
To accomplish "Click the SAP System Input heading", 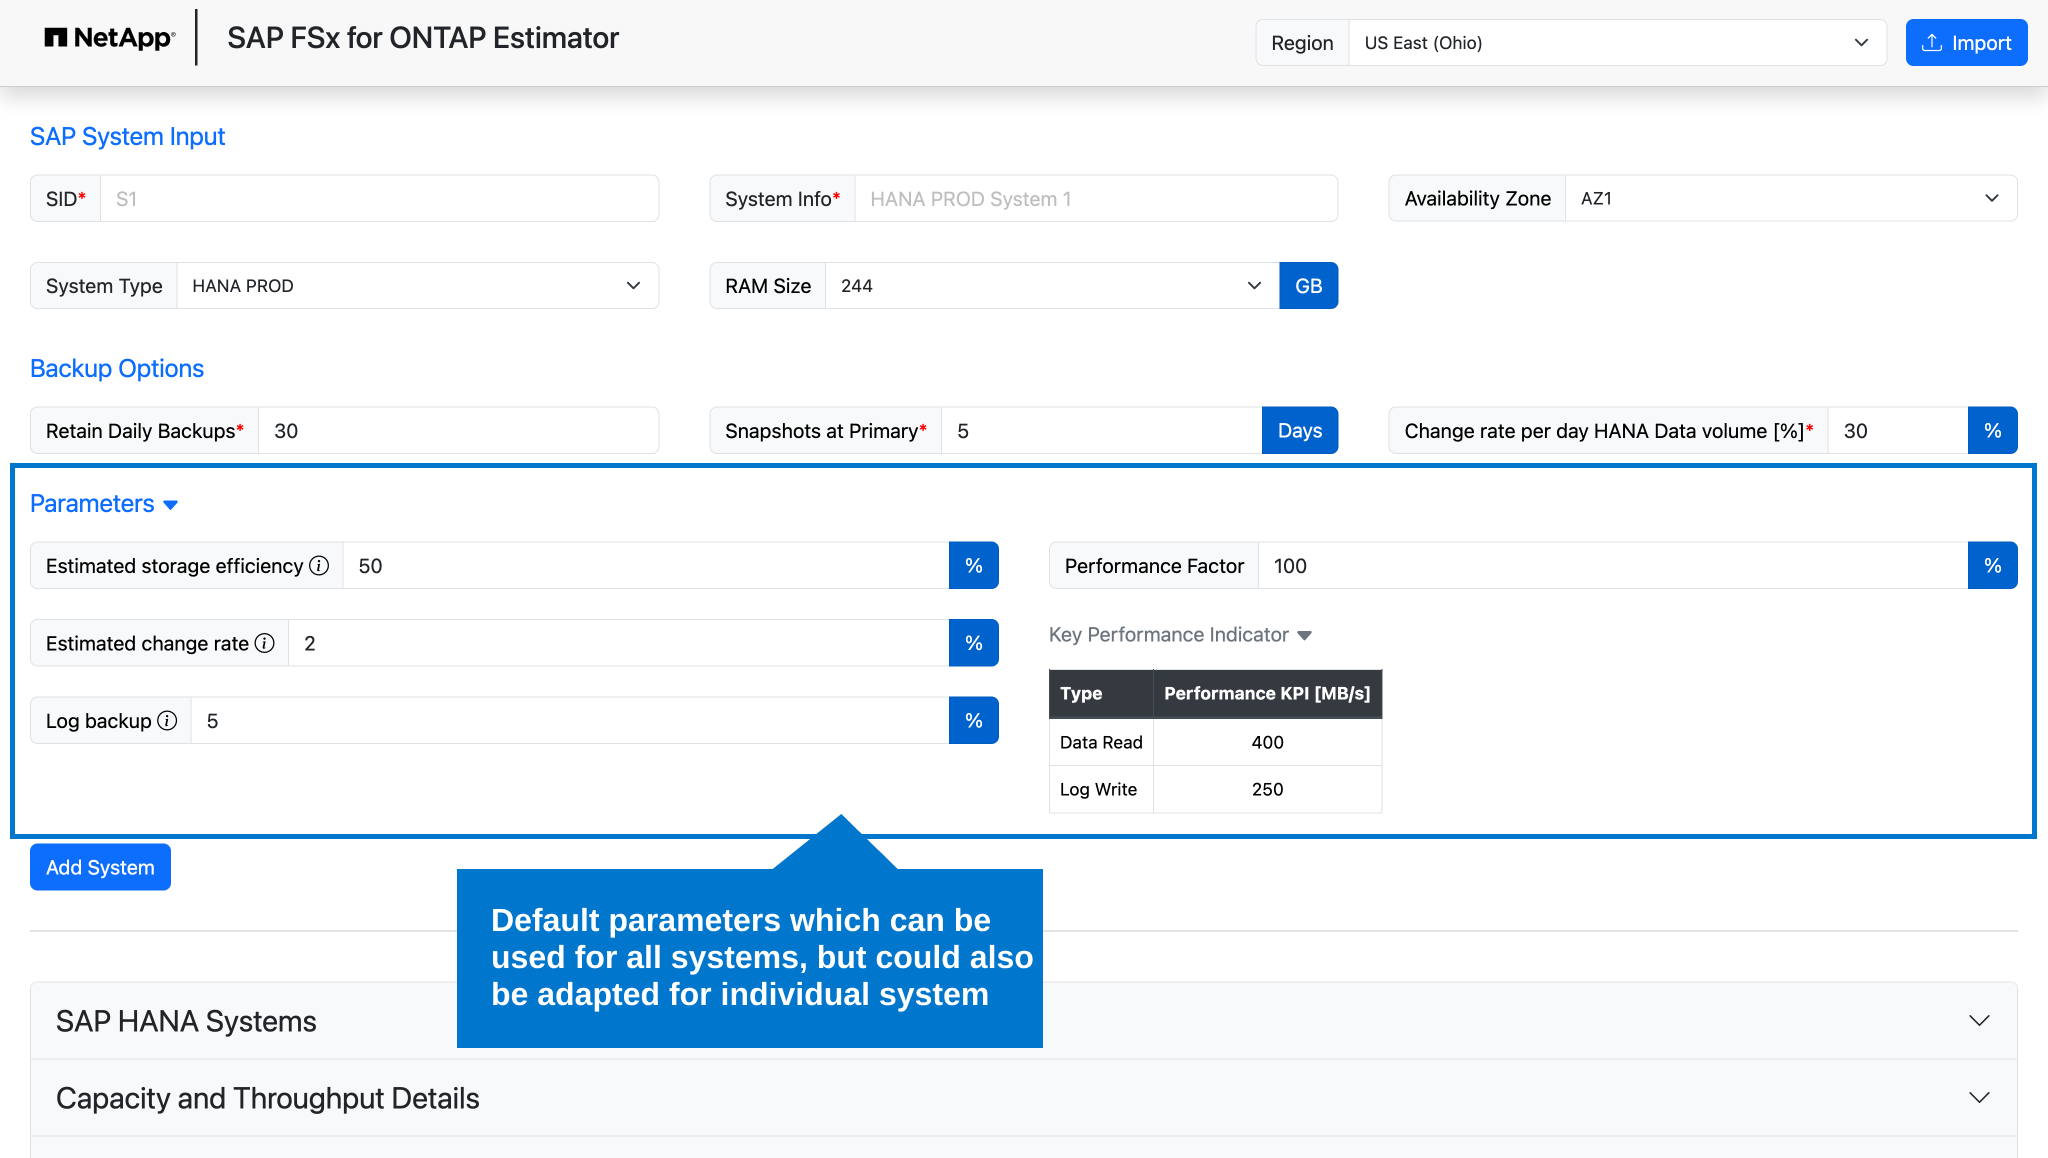I will [127, 137].
